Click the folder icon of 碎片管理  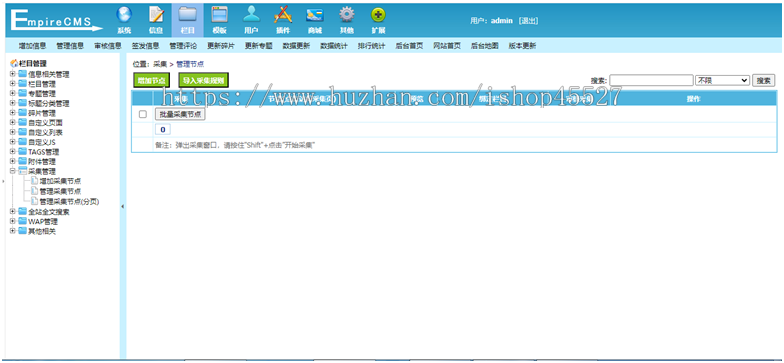point(22,113)
